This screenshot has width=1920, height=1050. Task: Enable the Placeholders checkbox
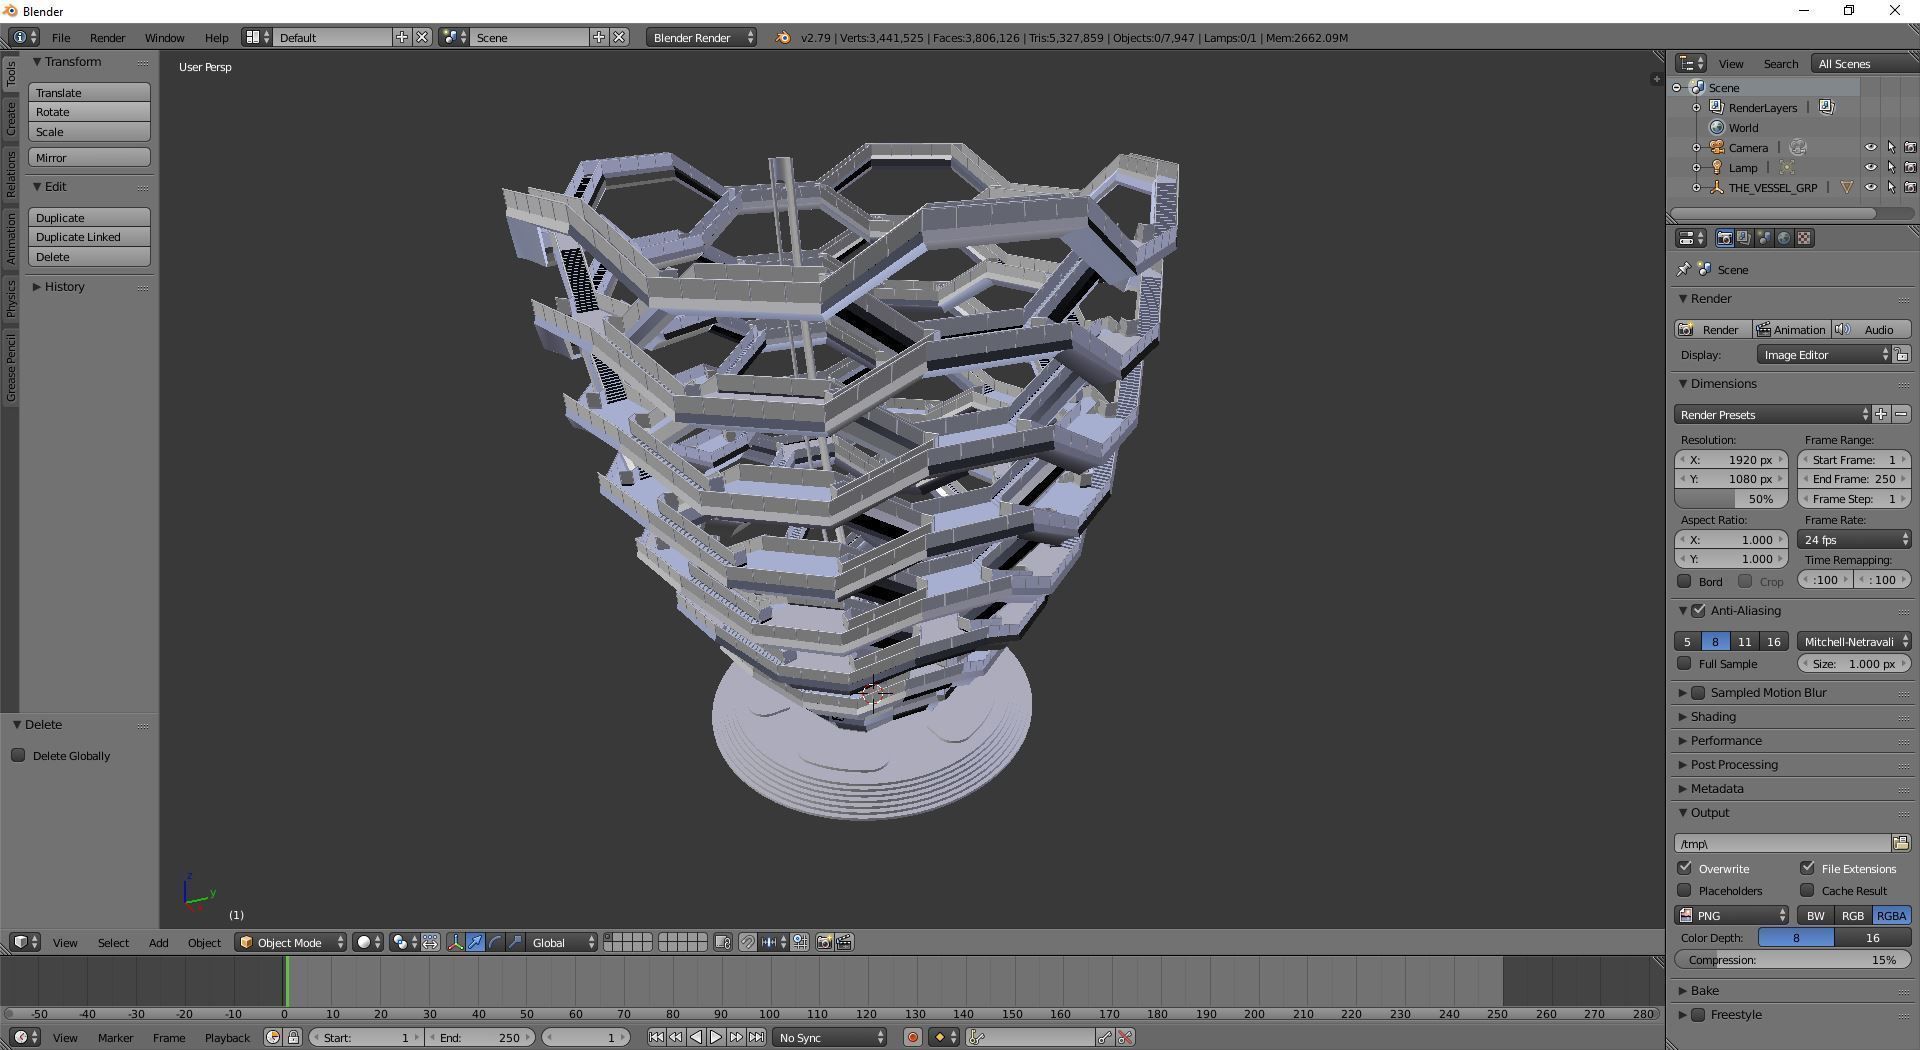(1685, 890)
